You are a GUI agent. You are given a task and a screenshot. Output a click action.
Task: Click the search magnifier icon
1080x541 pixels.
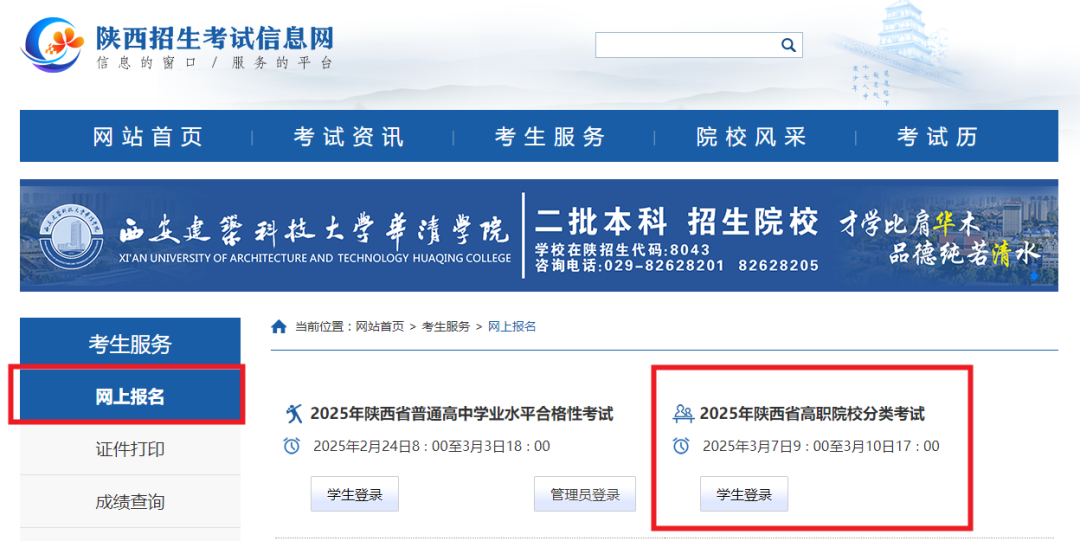click(x=788, y=45)
